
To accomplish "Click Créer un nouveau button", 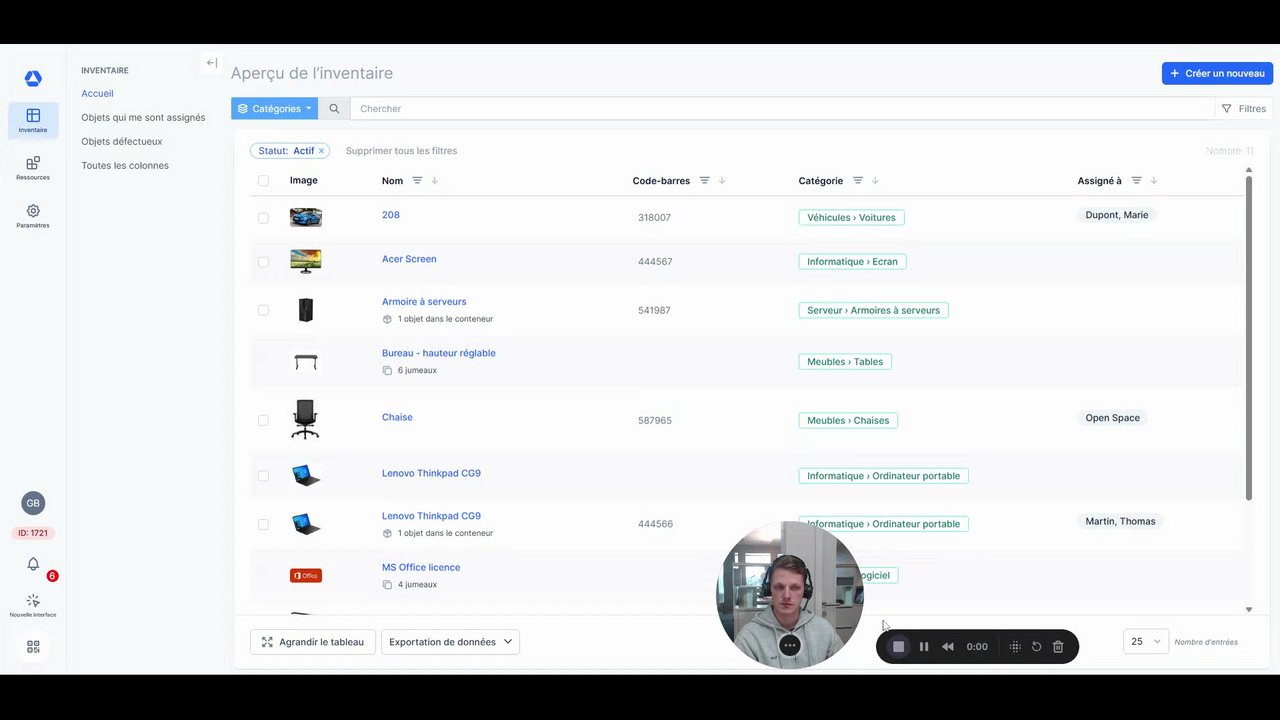I will click(1217, 73).
